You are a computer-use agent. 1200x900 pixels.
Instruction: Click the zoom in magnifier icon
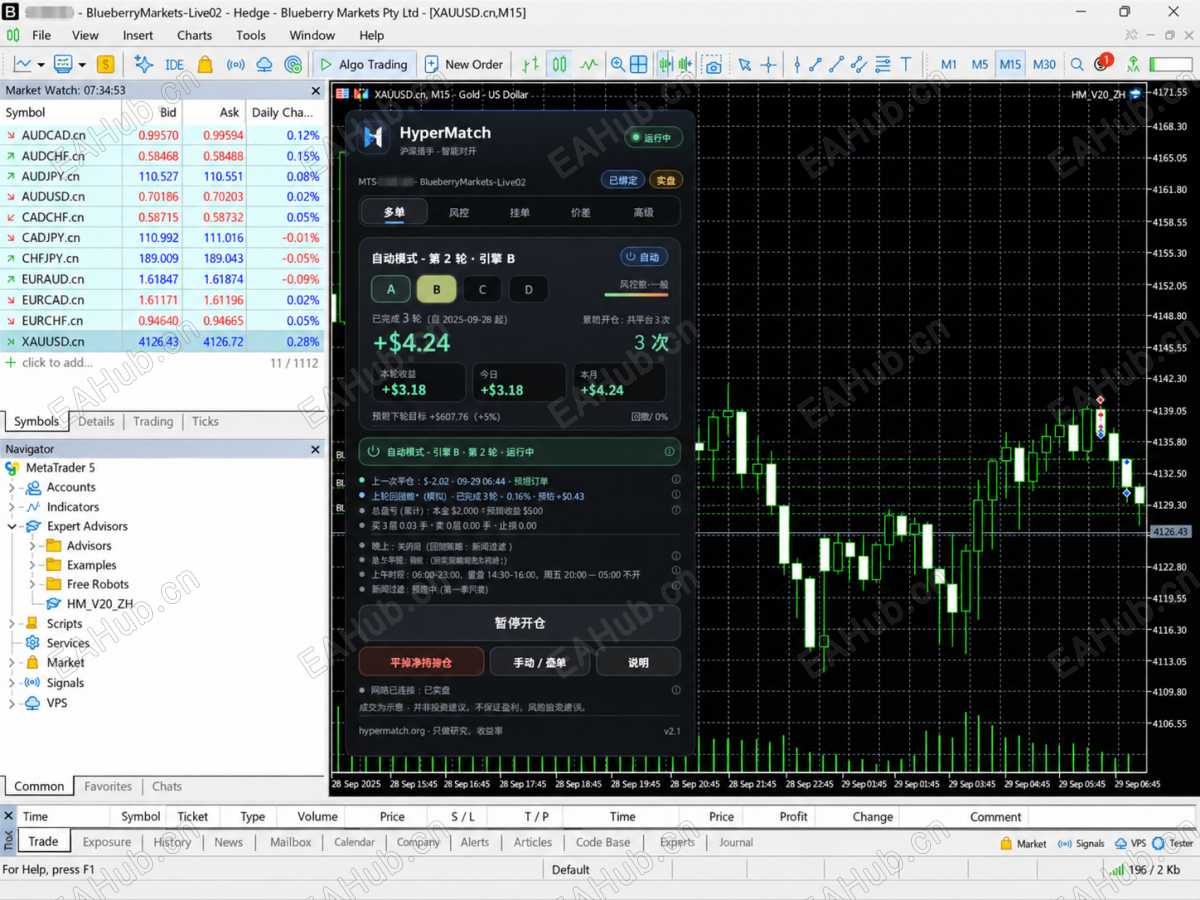pyautogui.click(x=618, y=64)
